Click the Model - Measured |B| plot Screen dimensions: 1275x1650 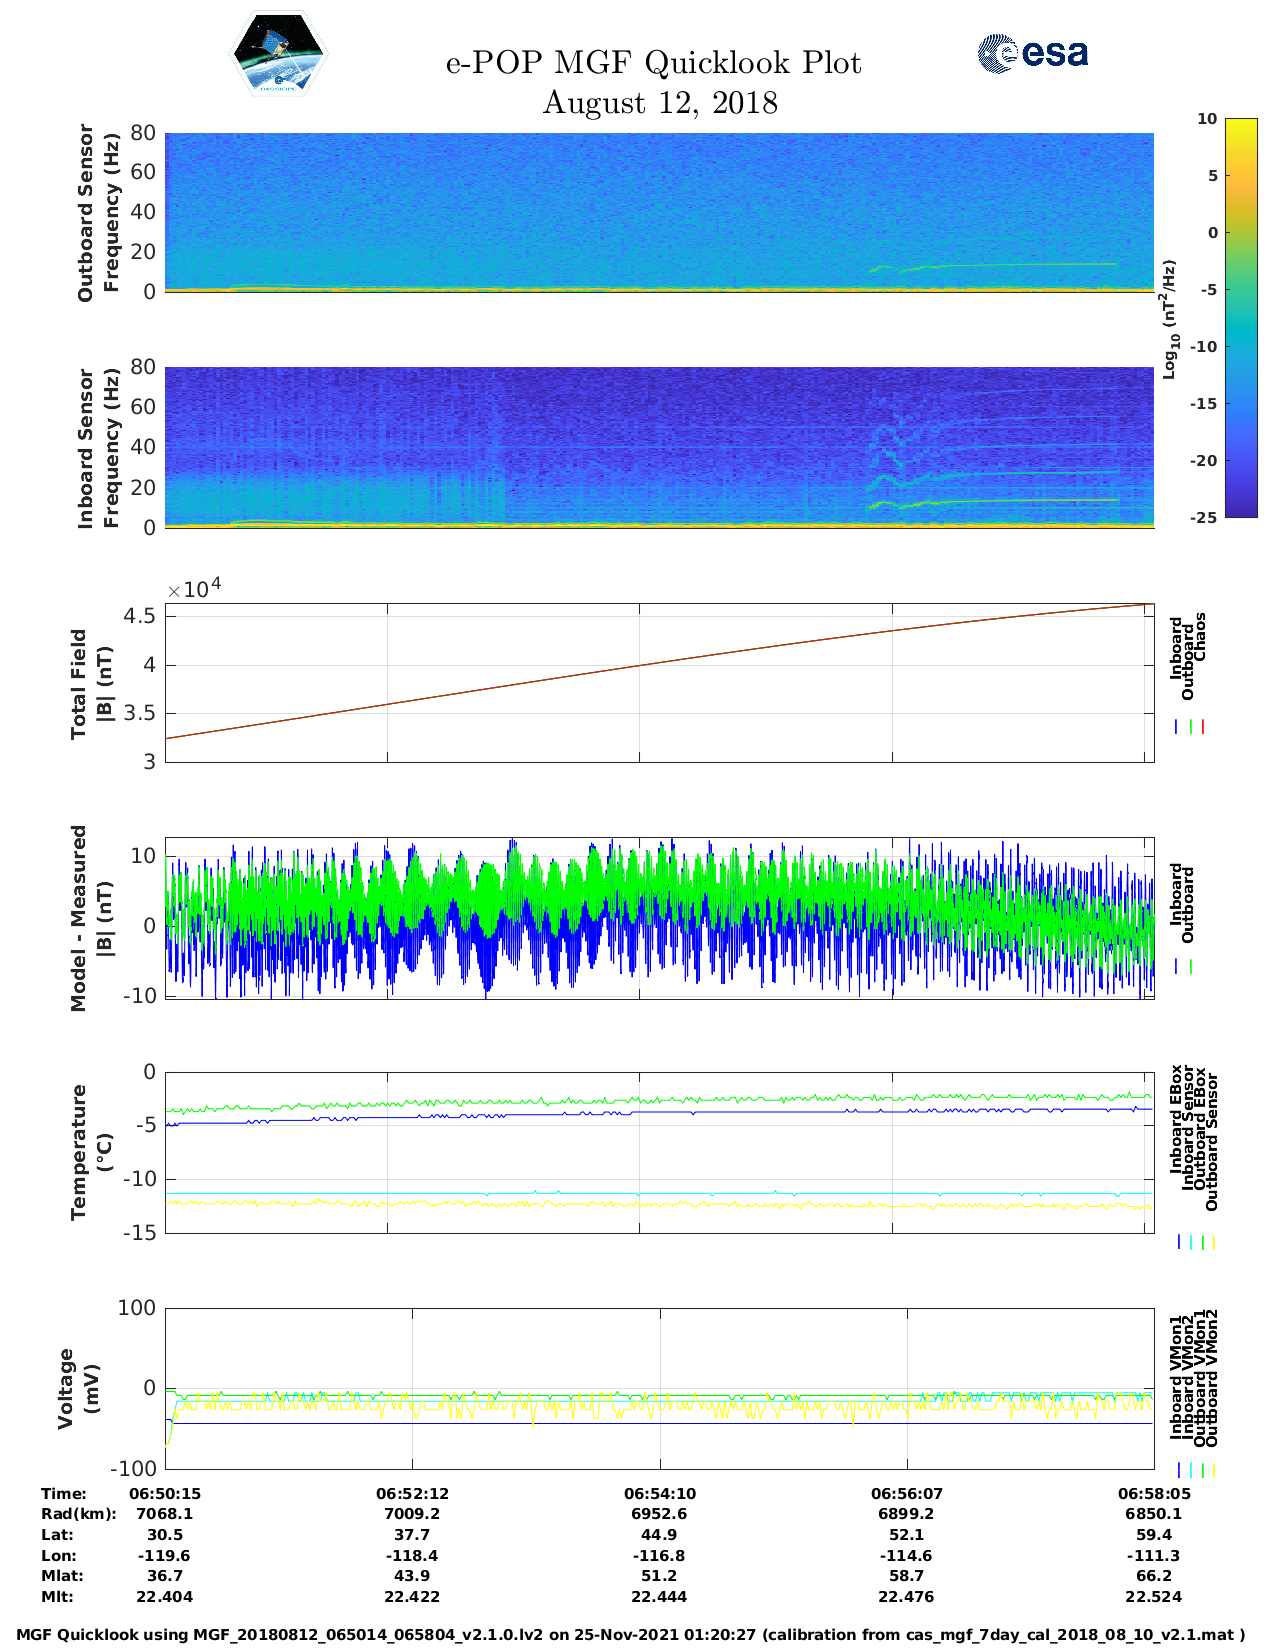(x=659, y=918)
